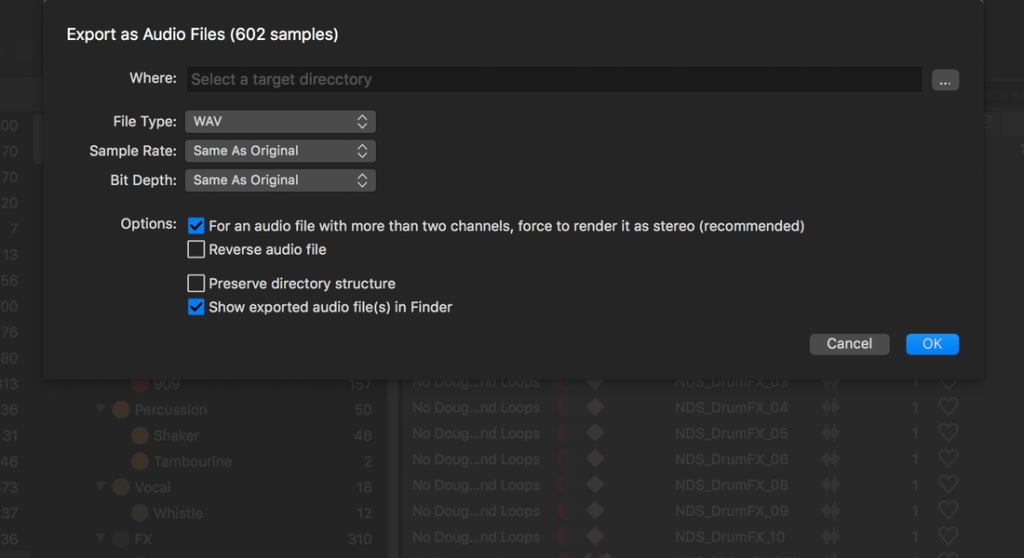Open the File Type WAV dropdown
This screenshot has width=1024, height=558.
280,122
